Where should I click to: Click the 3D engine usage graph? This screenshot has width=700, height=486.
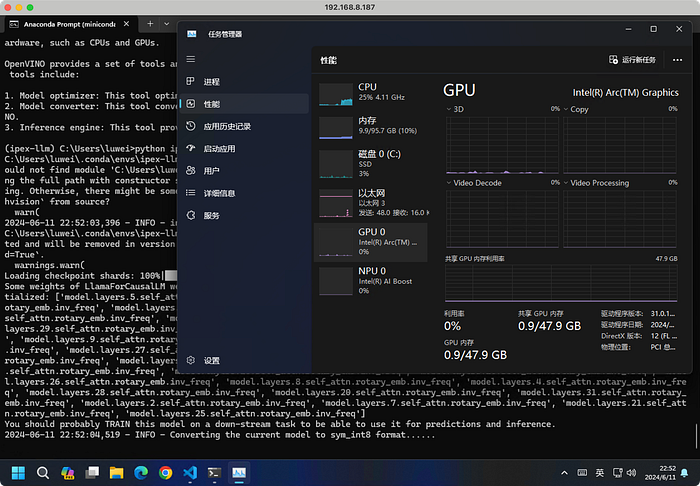point(502,145)
